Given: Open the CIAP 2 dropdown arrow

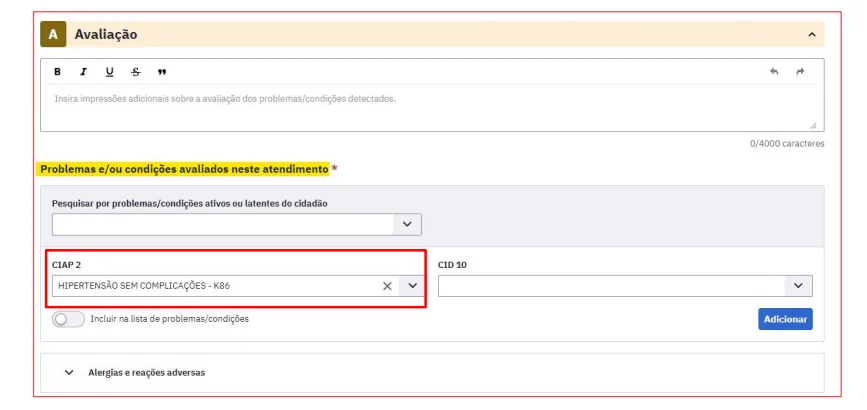Looking at the screenshot, I should tap(412, 286).
